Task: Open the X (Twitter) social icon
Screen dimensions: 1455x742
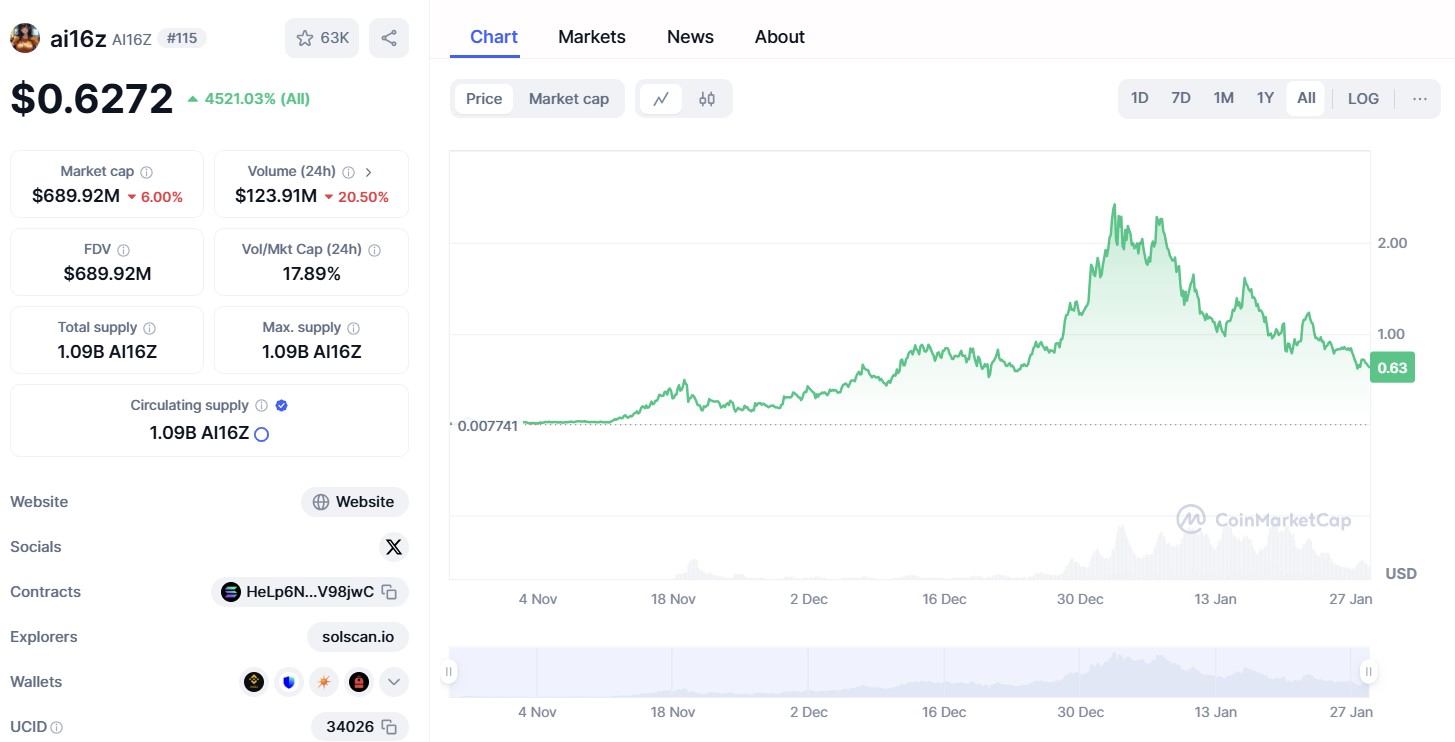Action: [x=393, y=547]
